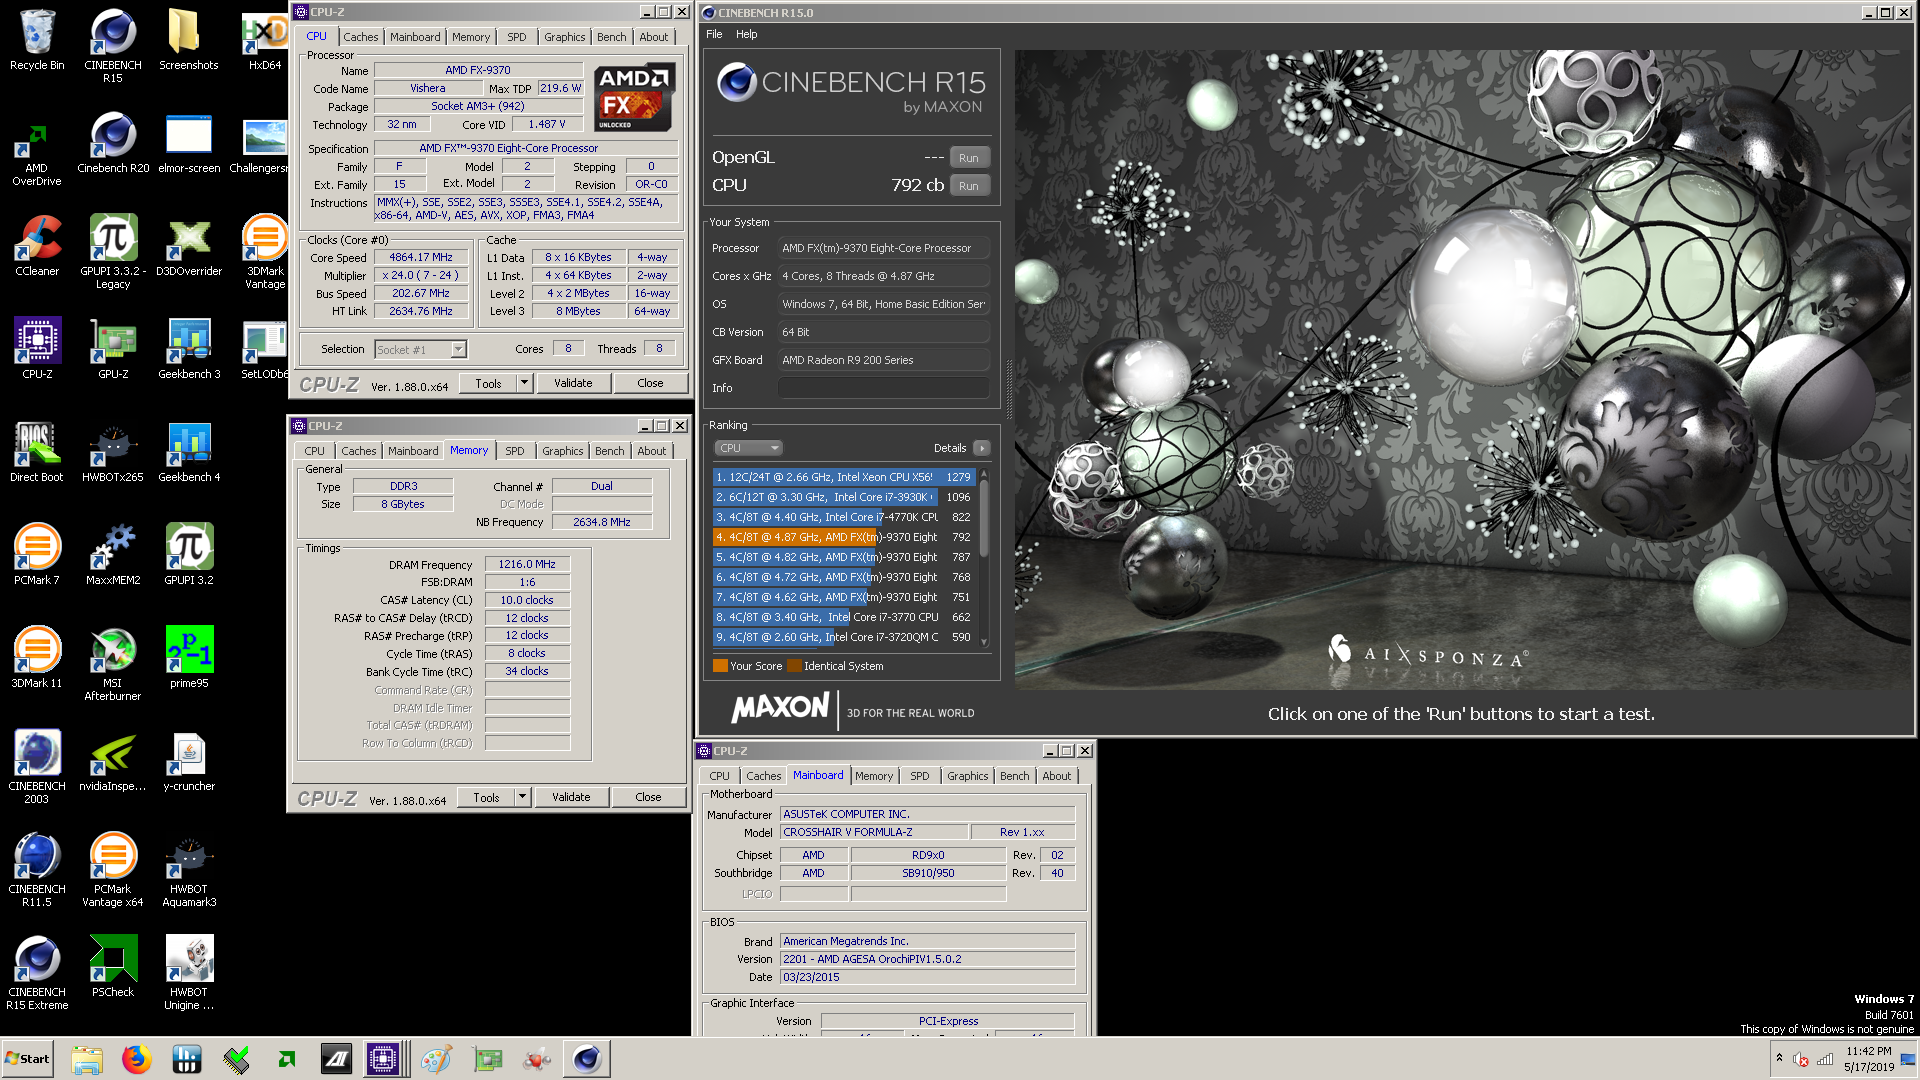The image size is (1920, 1080).
Task: Expand ranking Details arrow in Cinebench
Action: 982,448
